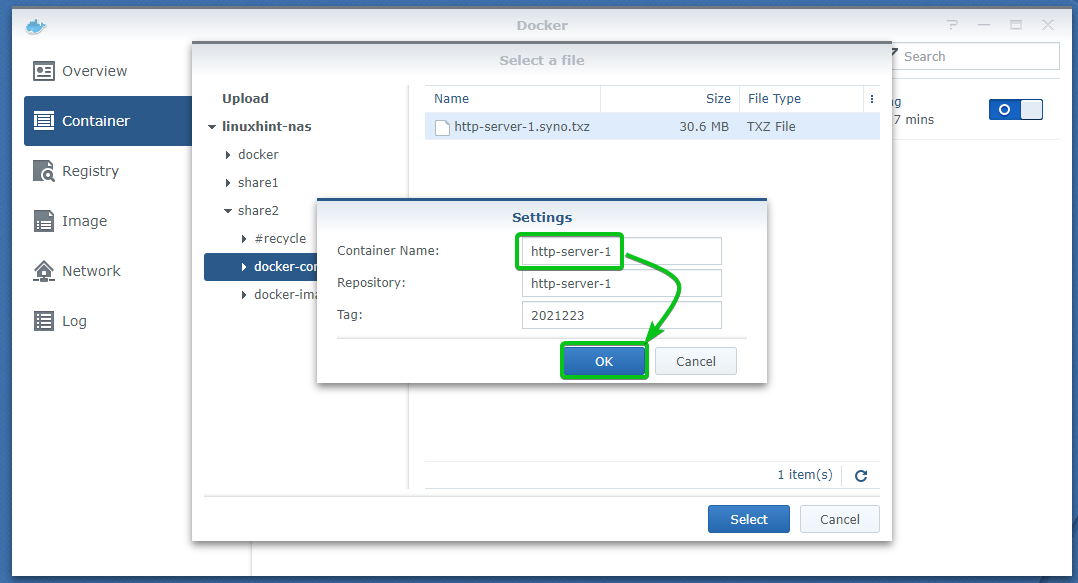Screen dimensions: 1078x583
Task: Expand the docker-im folder arrow
Action: click(x=244, y=295)
